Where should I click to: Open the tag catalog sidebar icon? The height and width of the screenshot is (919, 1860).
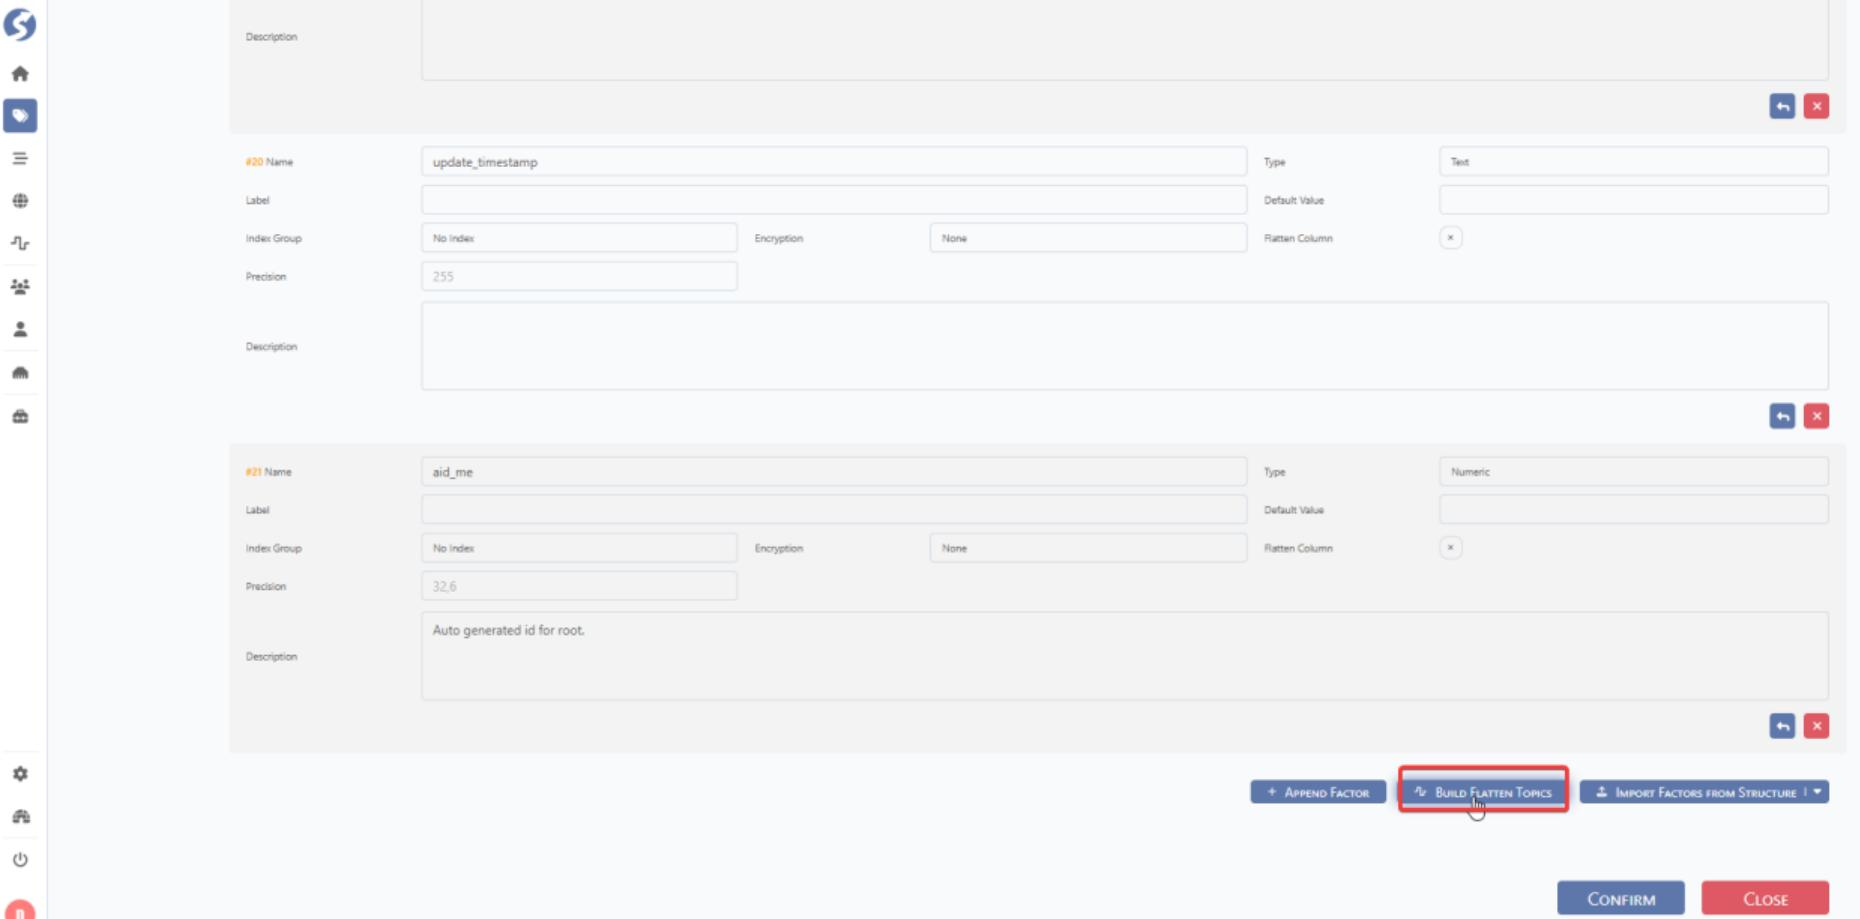20,116
